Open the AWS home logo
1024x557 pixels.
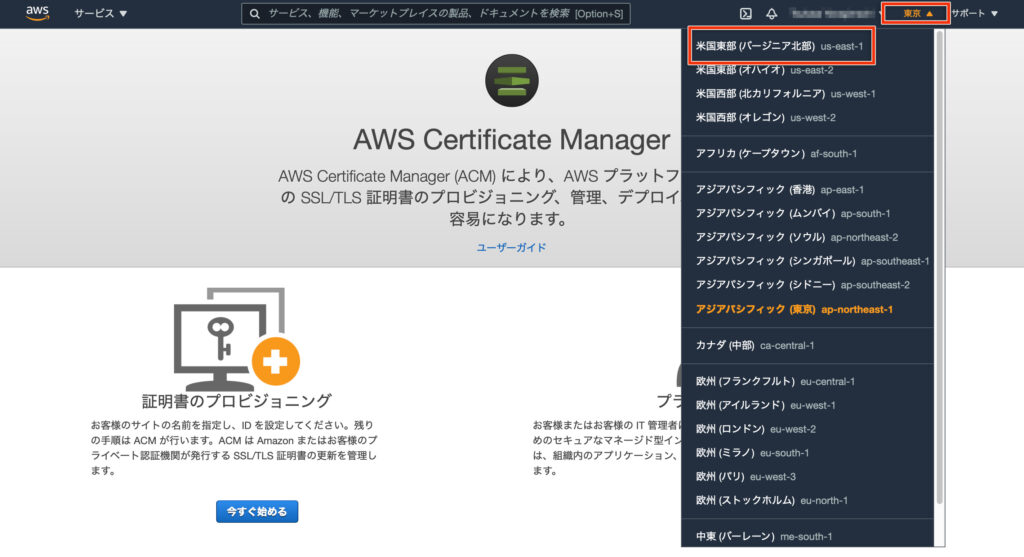(37, 13)
